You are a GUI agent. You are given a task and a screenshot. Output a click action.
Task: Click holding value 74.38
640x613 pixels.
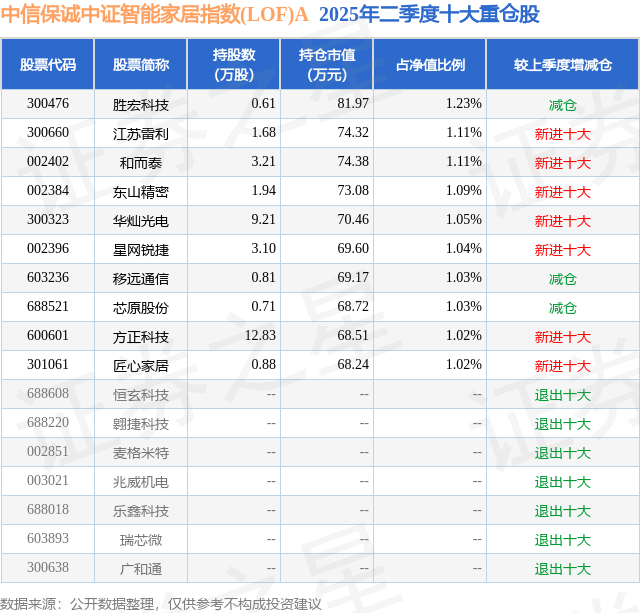(x=353, y=162)
